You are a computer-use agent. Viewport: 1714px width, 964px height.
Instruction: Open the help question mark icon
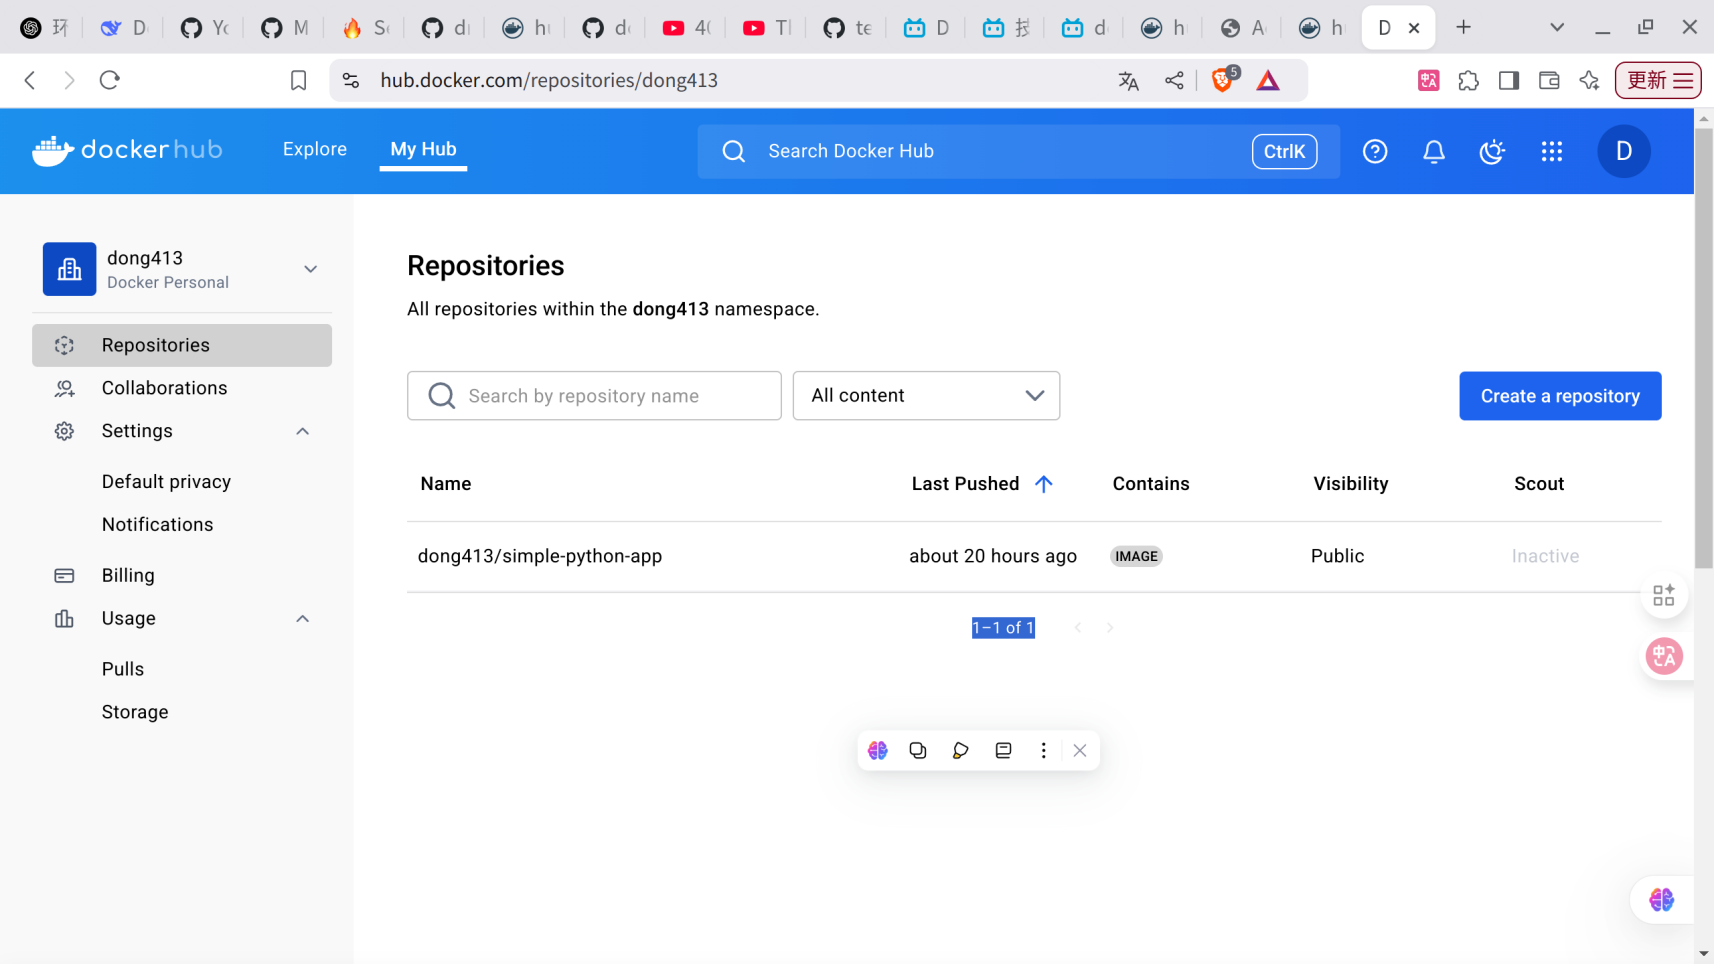point(1375,151)
